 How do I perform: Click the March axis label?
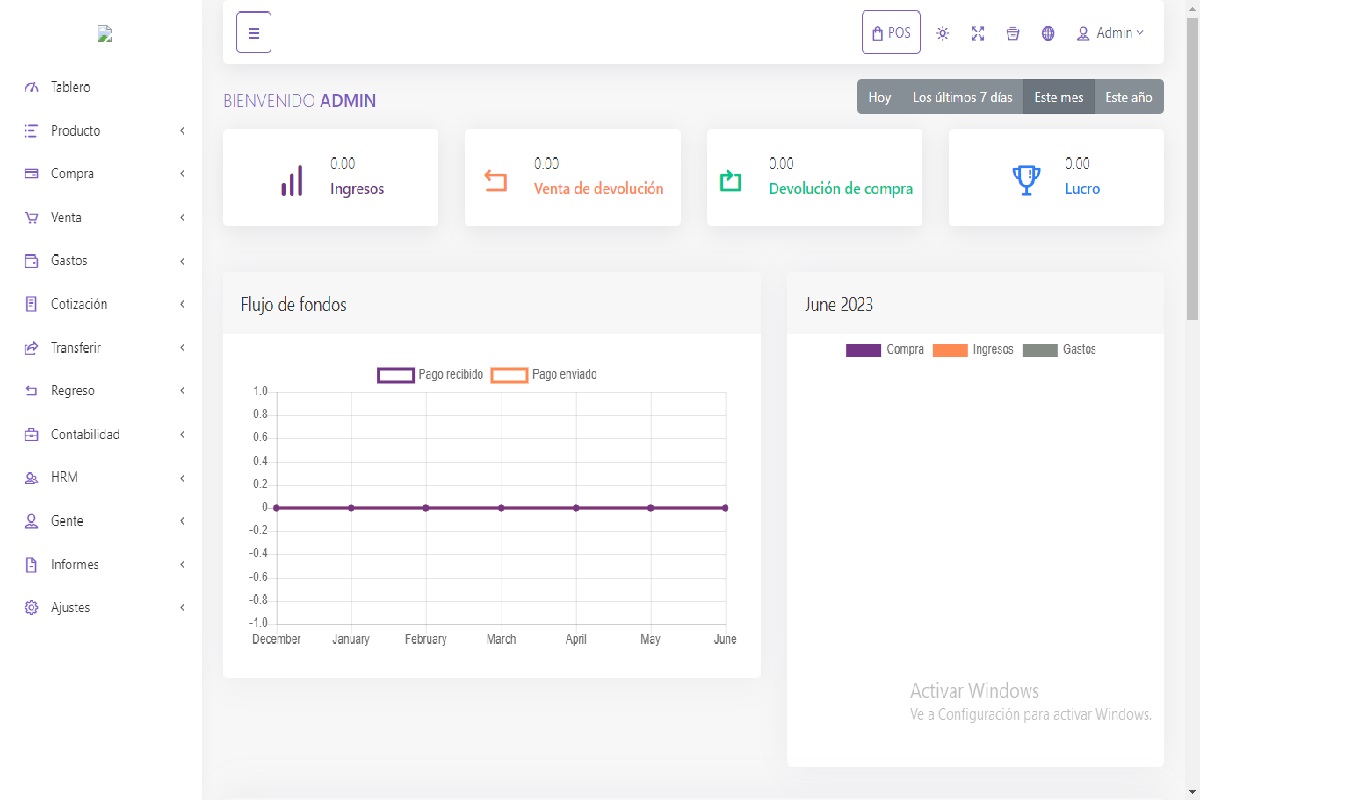pyautogui.click(x=501, y=640)
